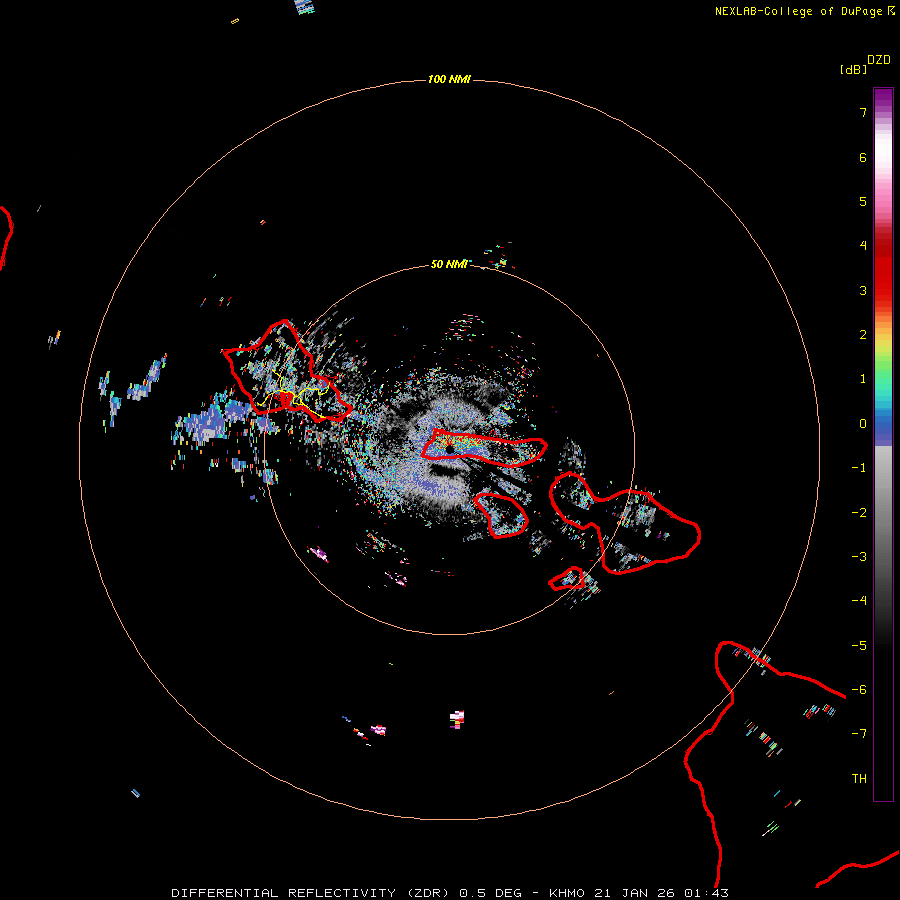
Task: Select the -3 dB scale label
Action: (x=859, y=557)
